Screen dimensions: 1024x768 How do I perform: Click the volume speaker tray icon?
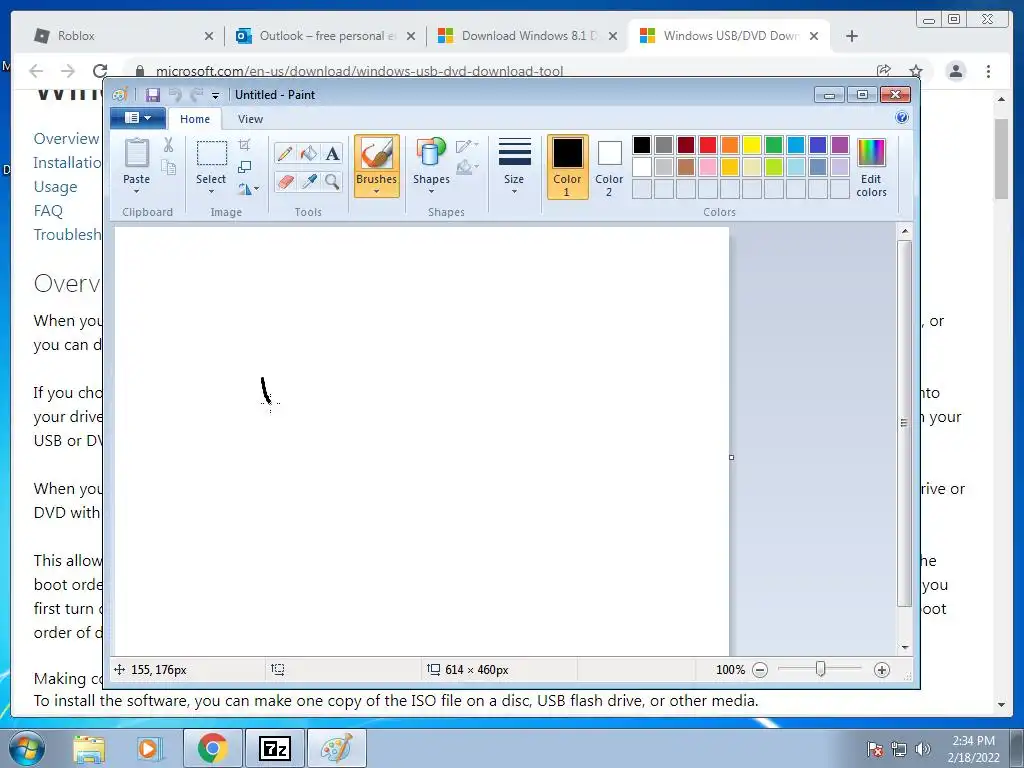[x=923, y=749]
